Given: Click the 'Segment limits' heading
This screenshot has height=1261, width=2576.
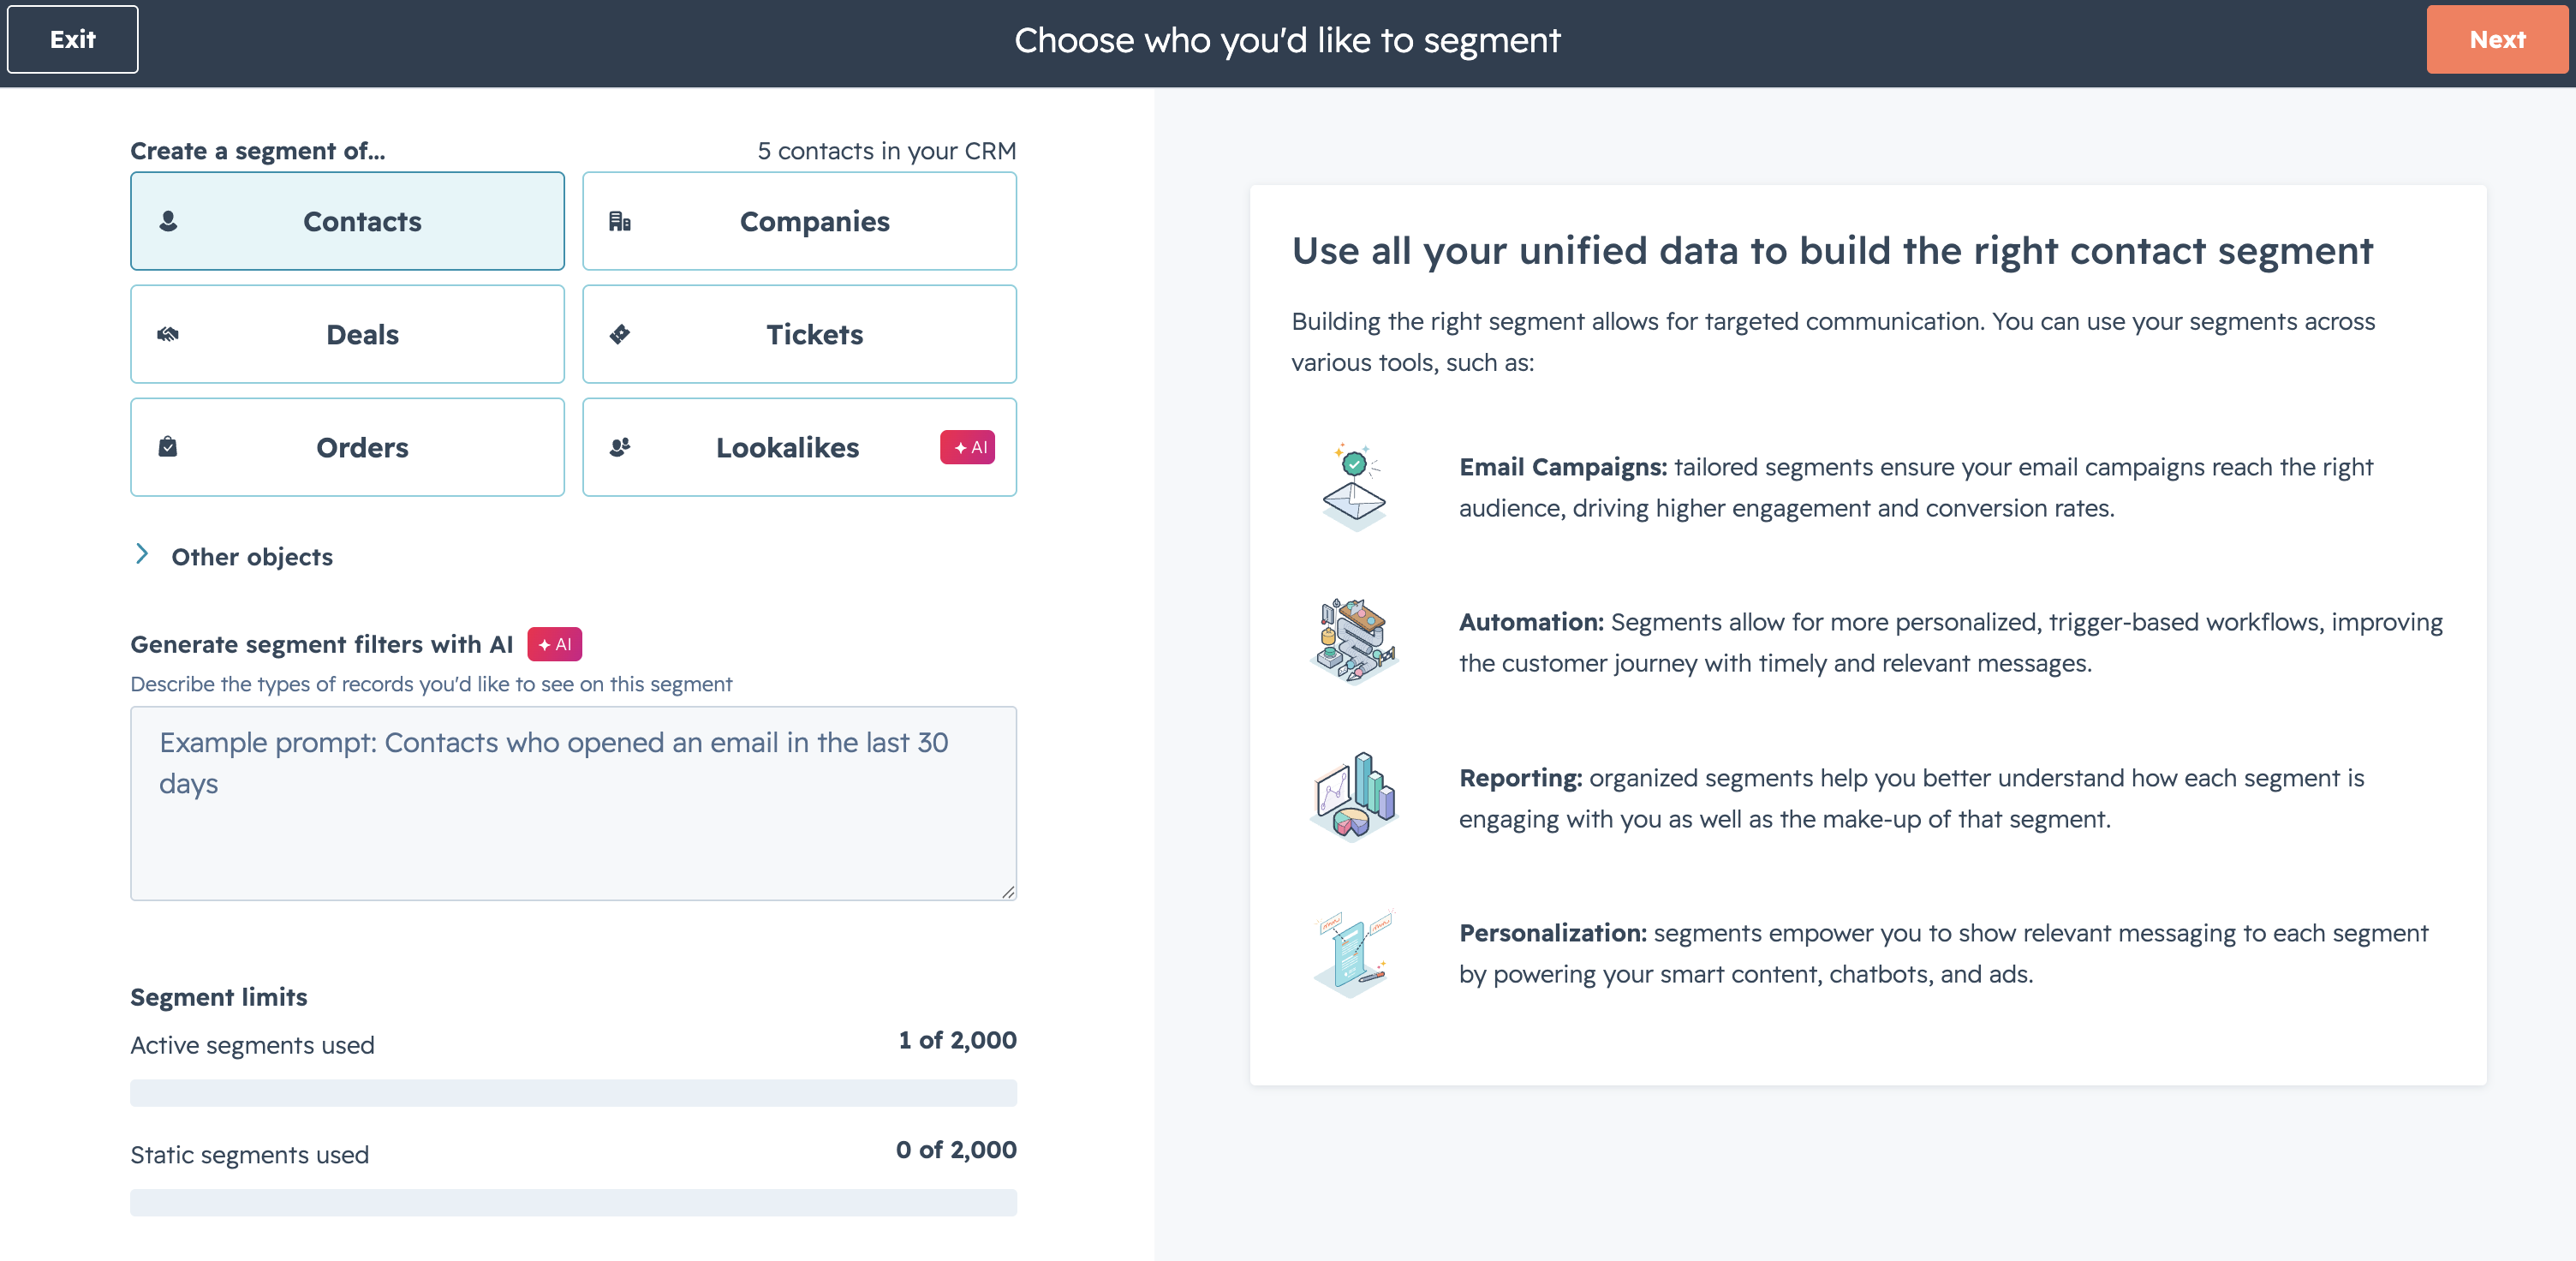Looking at the screenshot, I should click(x=219, y=997).
